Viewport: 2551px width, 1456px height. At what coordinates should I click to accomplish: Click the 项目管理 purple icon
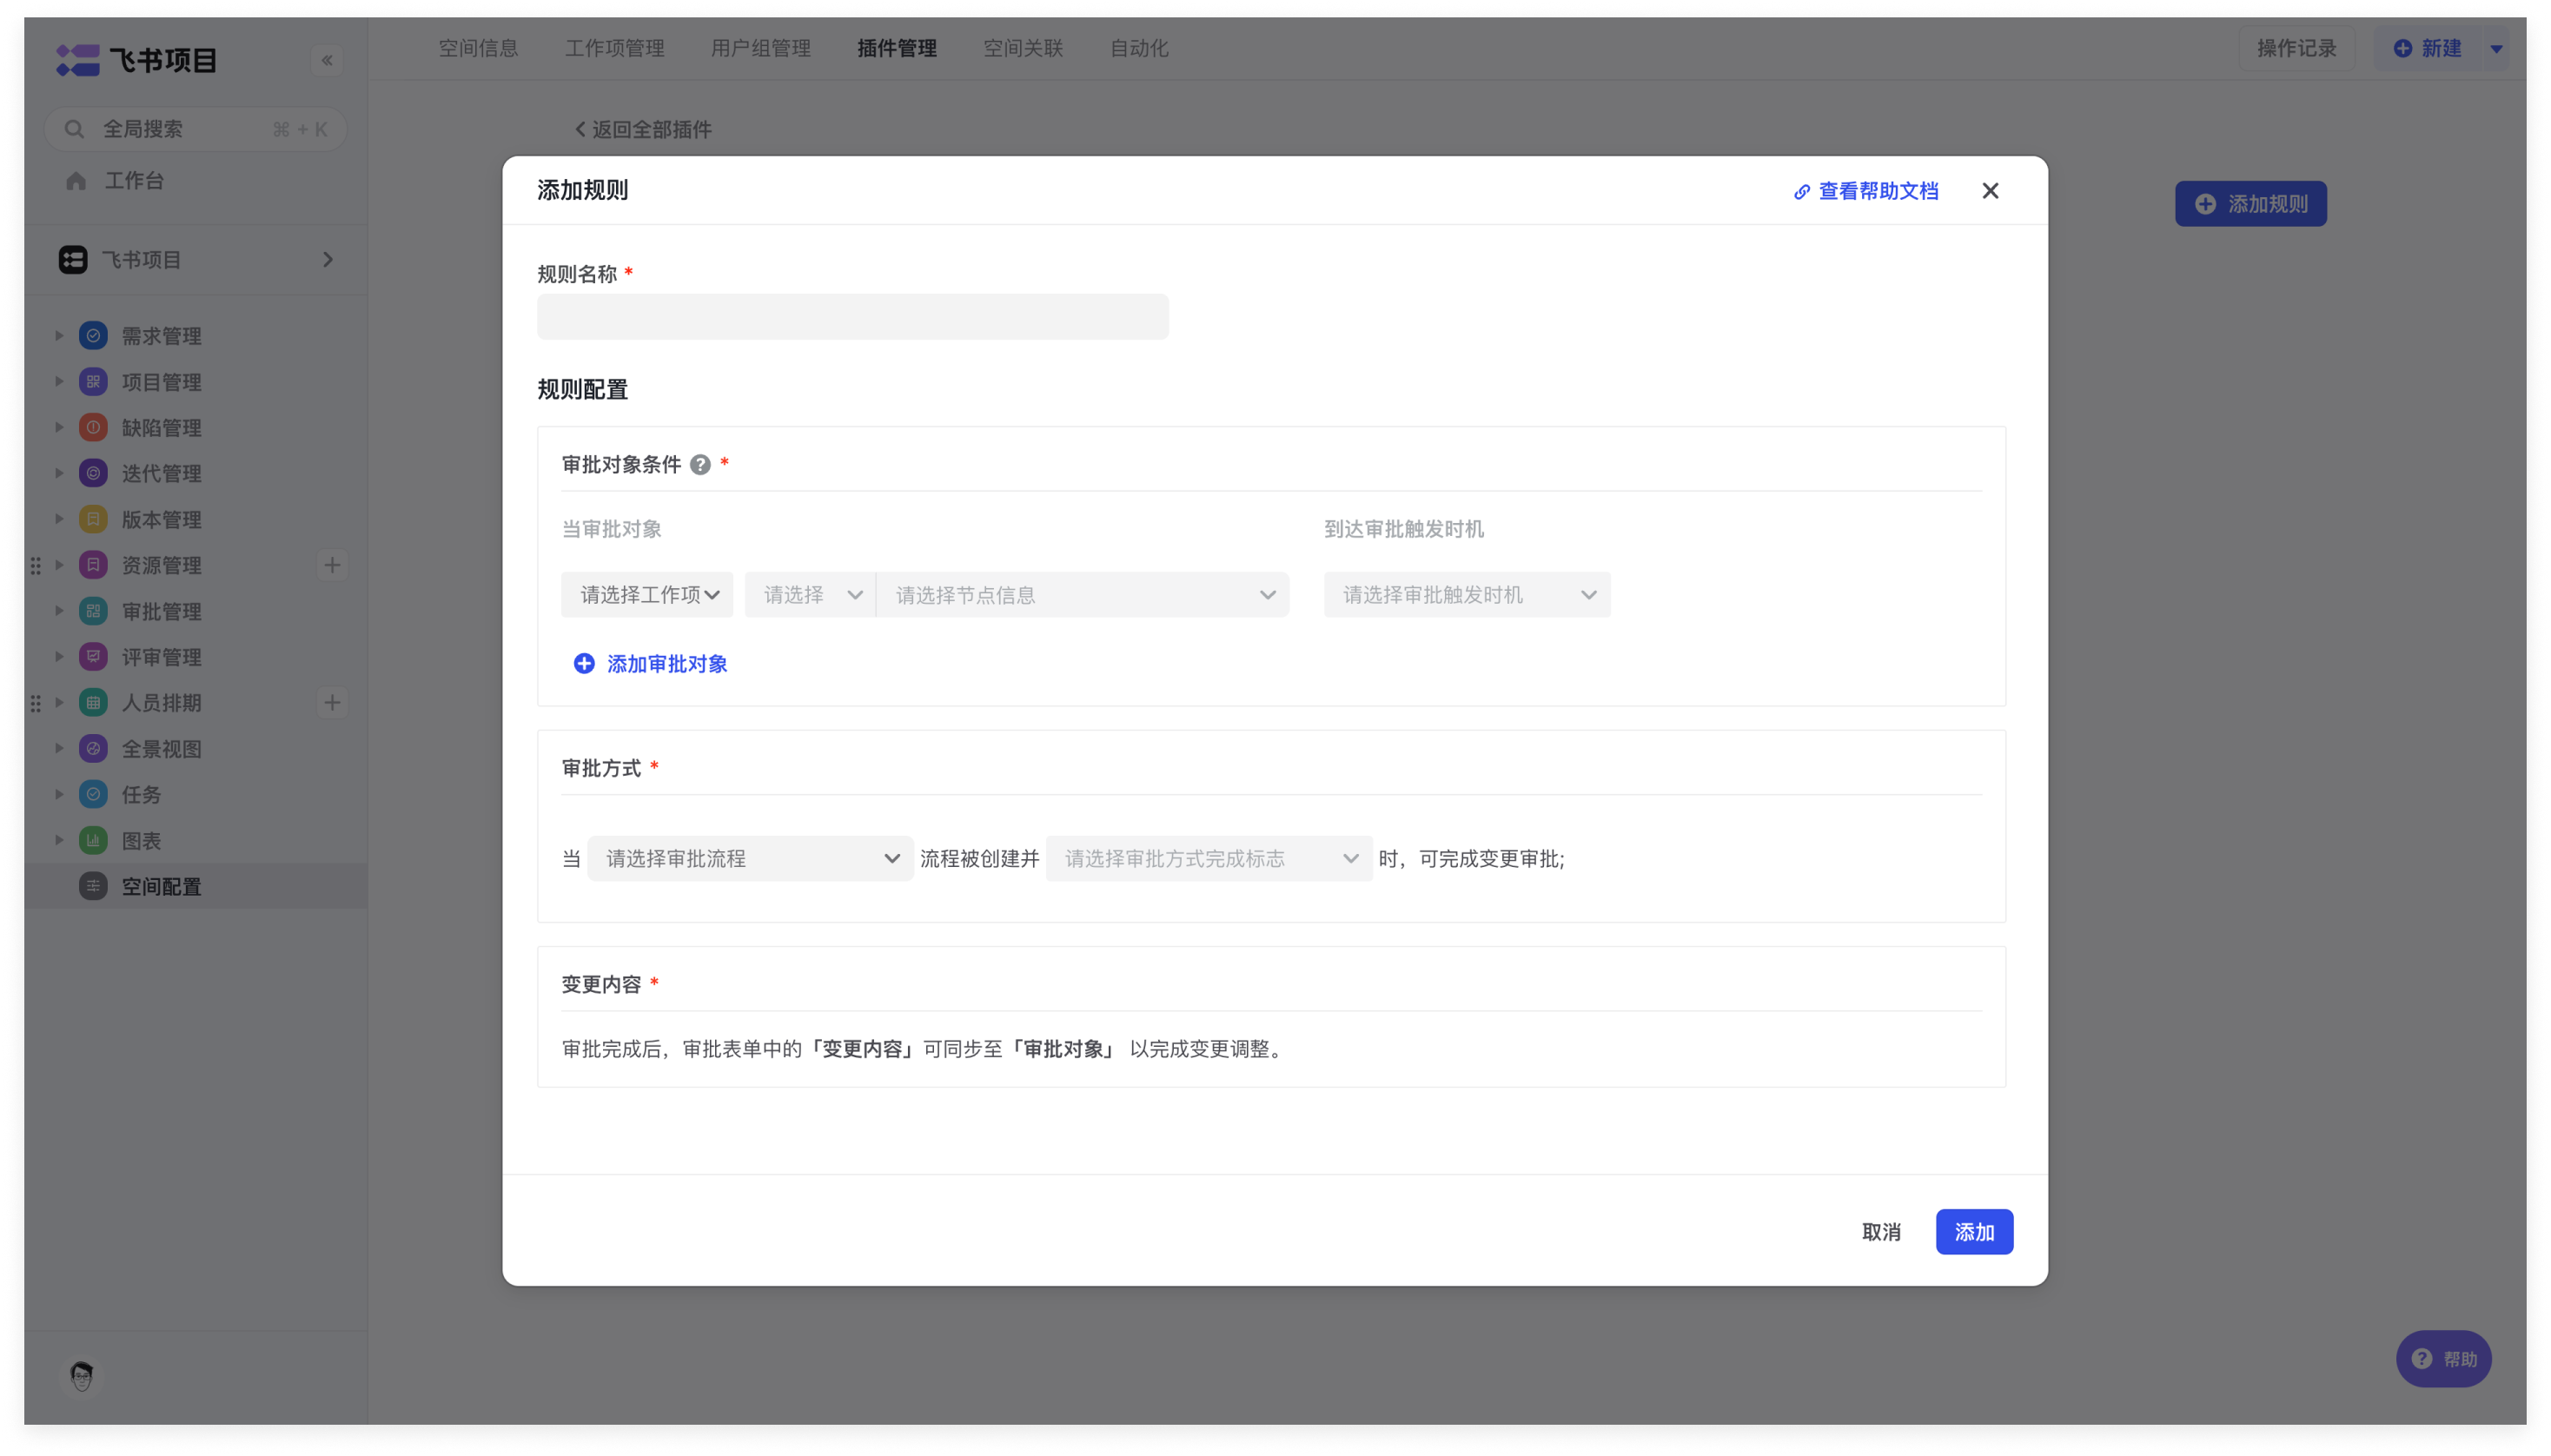coord(93,382)
